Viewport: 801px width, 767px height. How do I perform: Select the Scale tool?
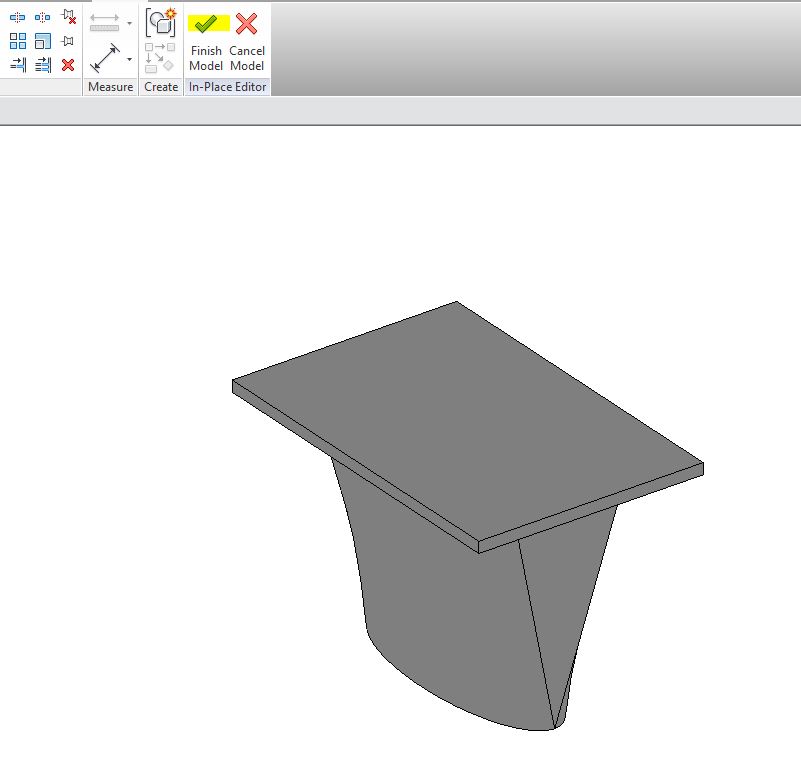[43, 41]
